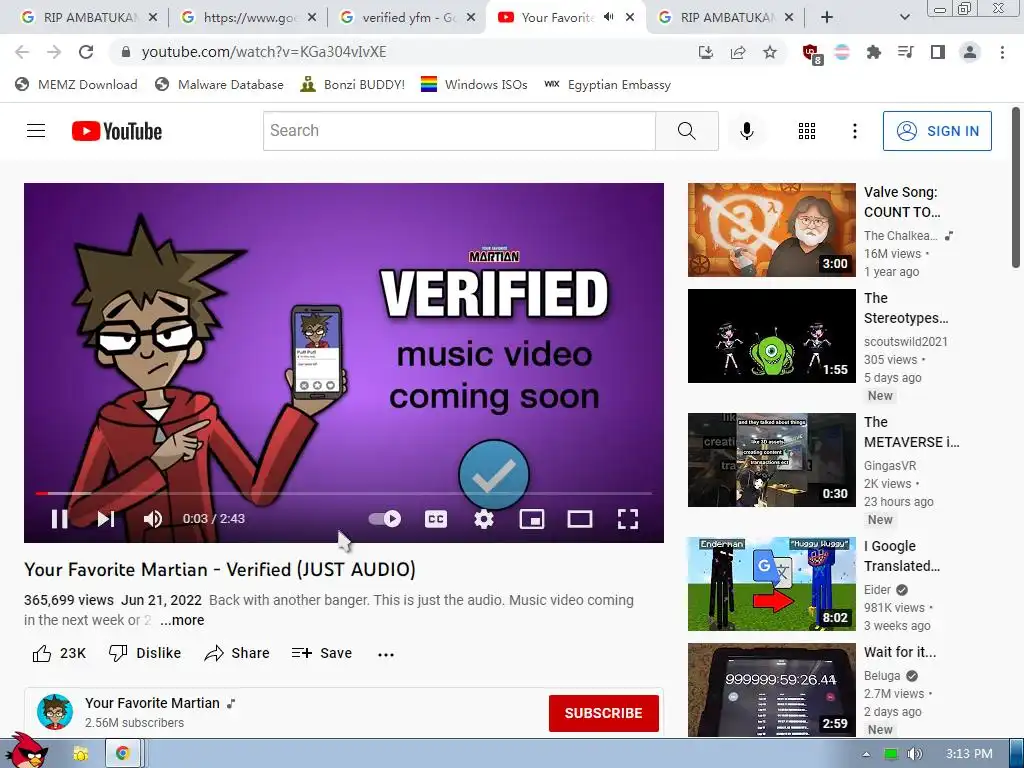1024x768 pixels.
Task: Open taskbar volume speaker icon
Action: tap(914, 754)
